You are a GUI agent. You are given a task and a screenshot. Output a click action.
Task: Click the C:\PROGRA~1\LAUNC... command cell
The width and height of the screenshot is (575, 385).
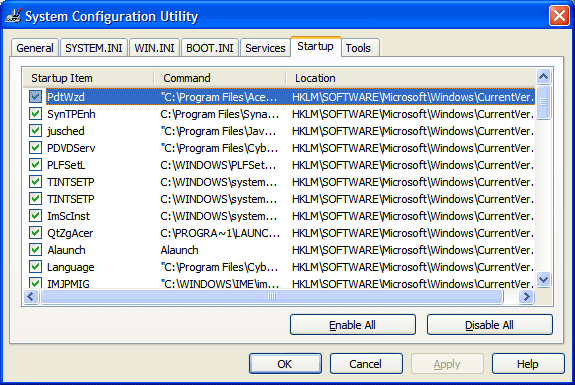(220, 233)
